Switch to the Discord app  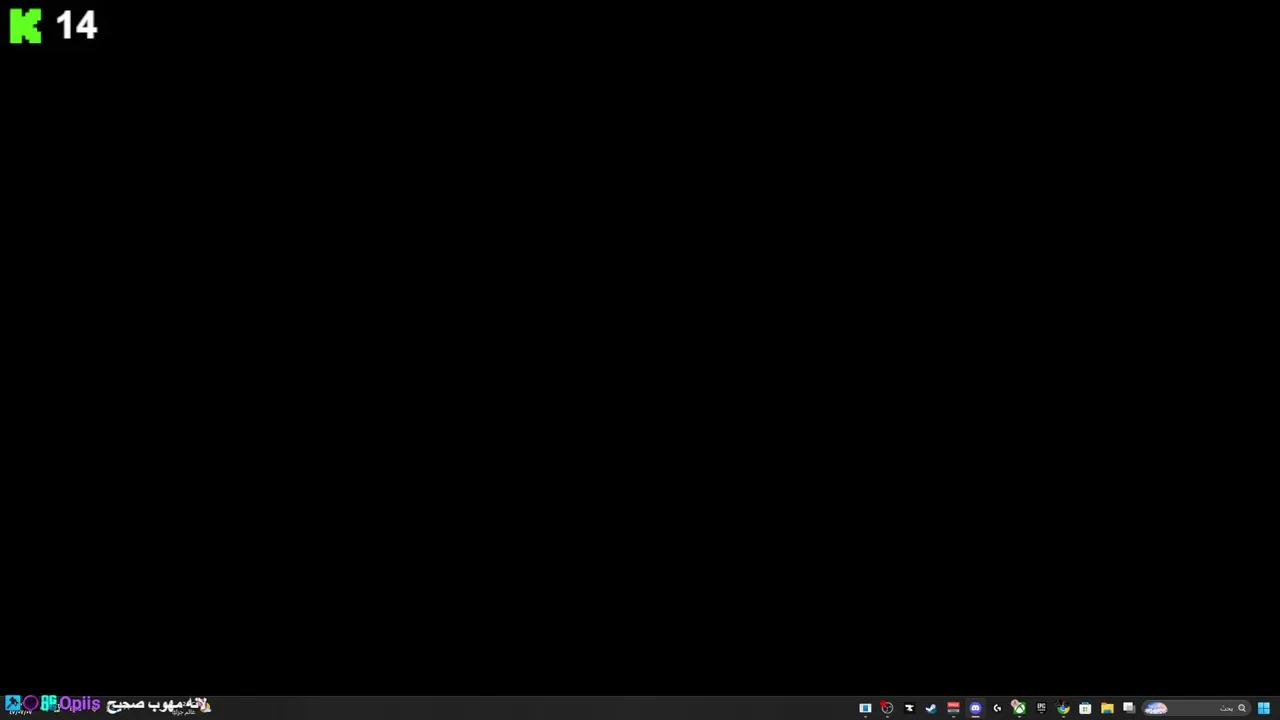975,708
